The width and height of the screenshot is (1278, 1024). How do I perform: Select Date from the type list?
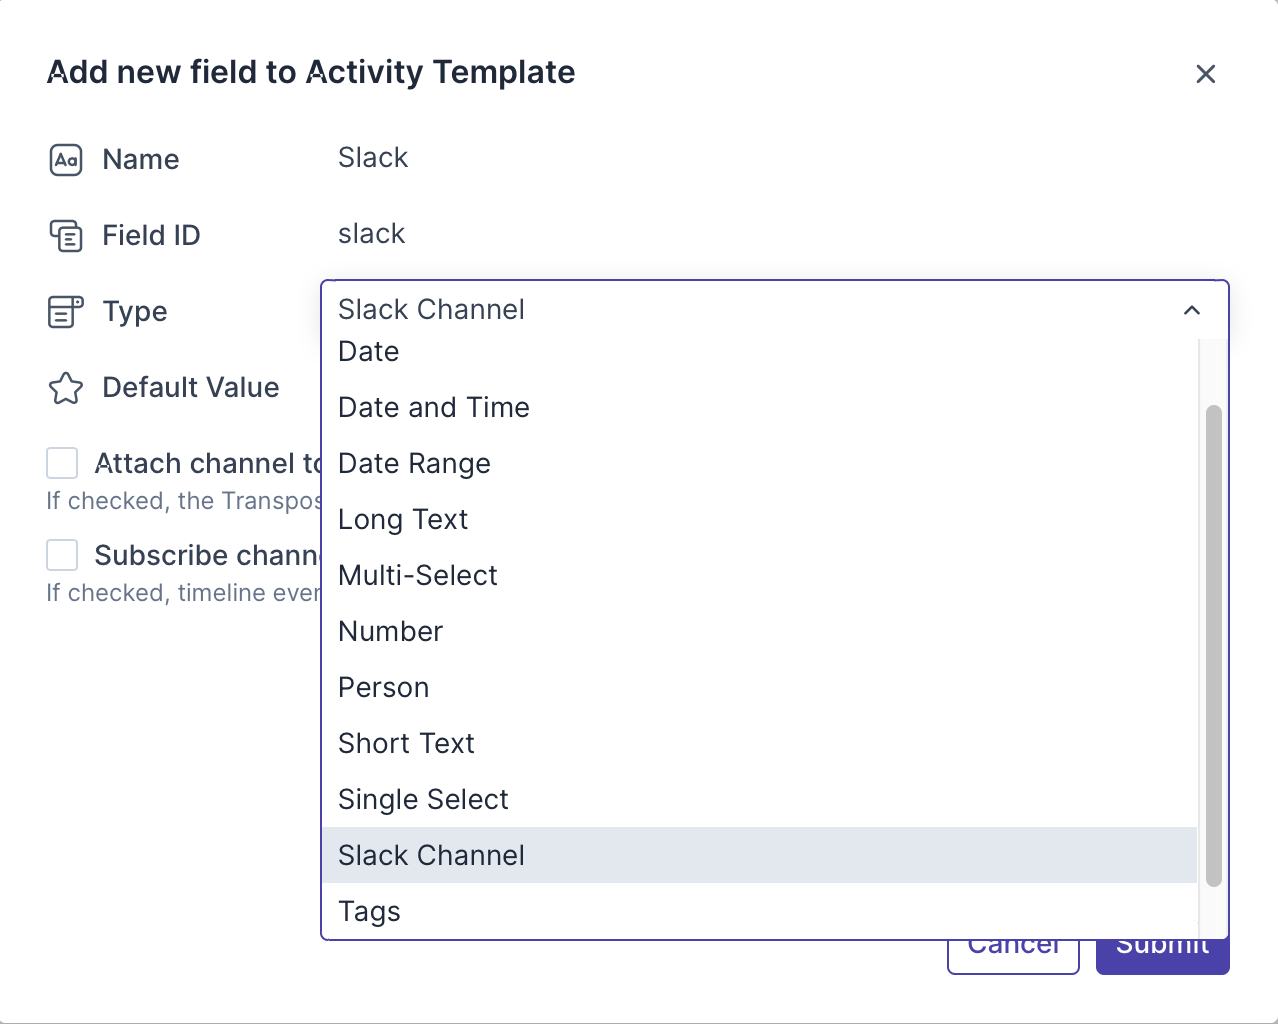369,352
